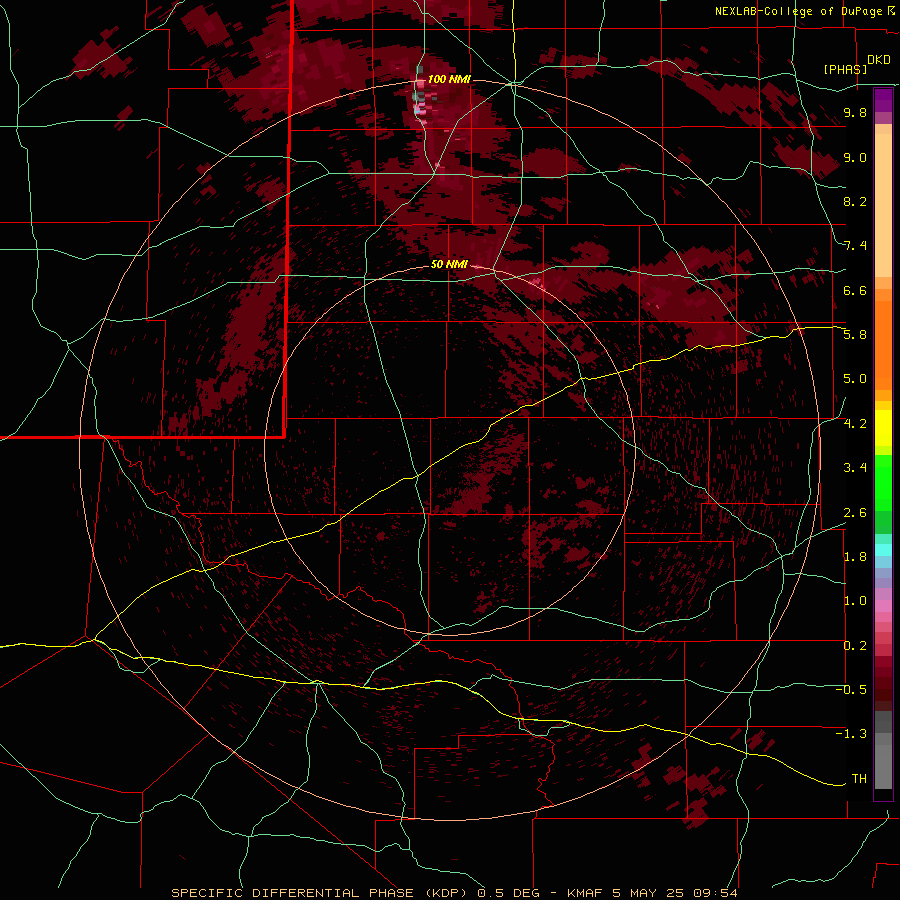Click the DKD units label above the scale
This screenshot has width=900, height=900.
pyautogui.click(x=879, y=60)
